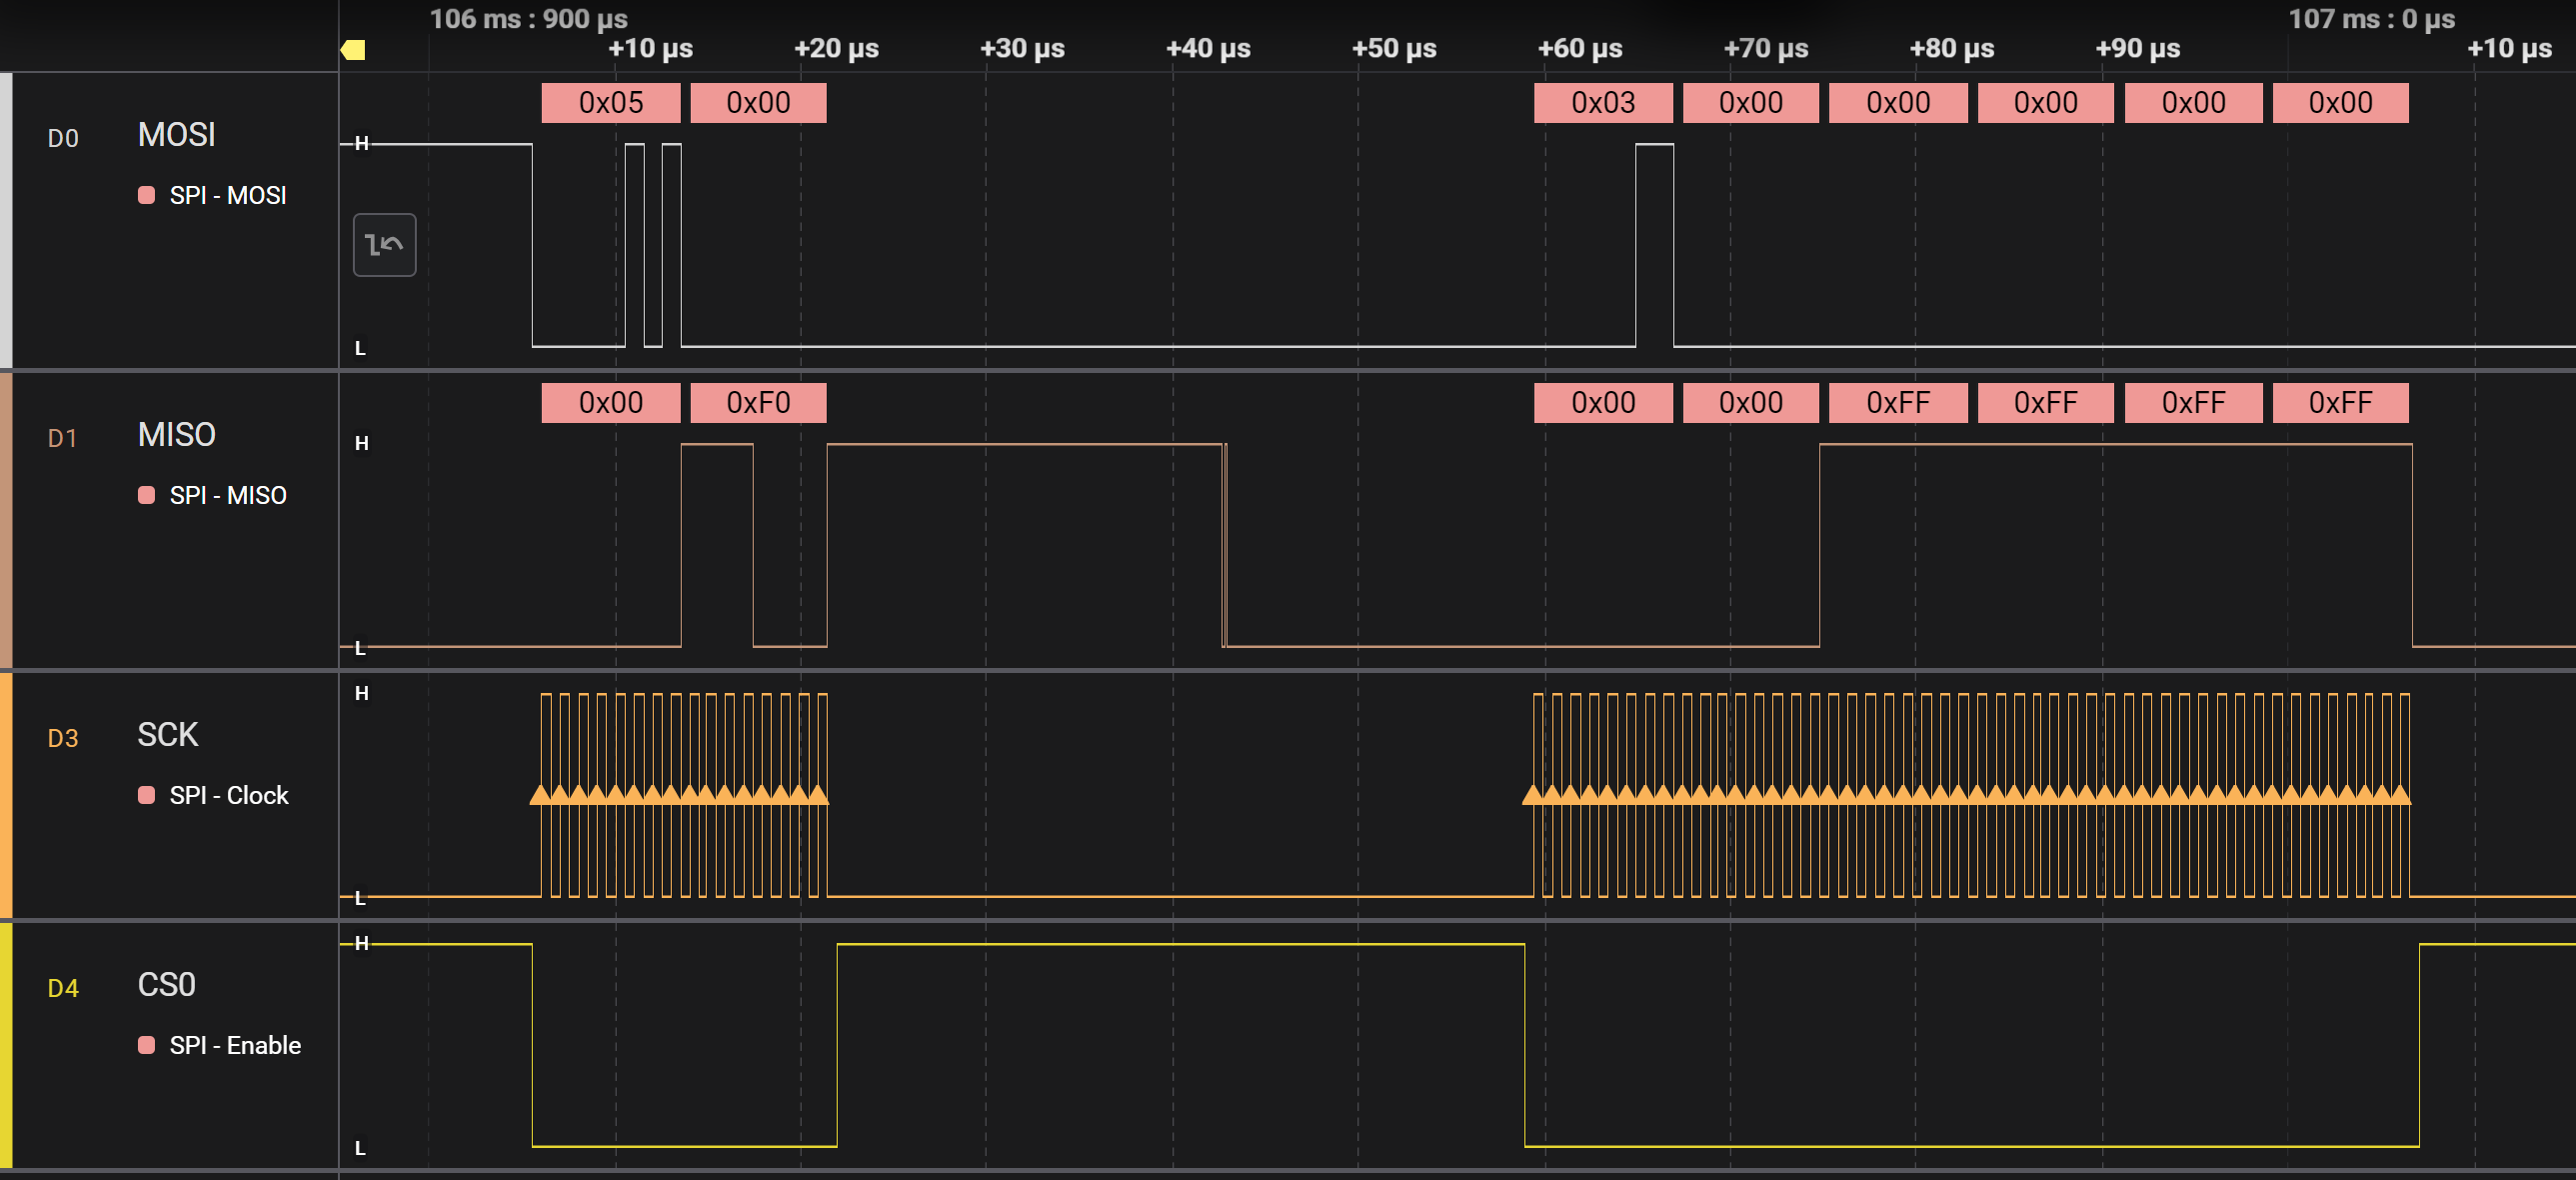Click the pink dot beside SPI - Clock analyzer

146,796
